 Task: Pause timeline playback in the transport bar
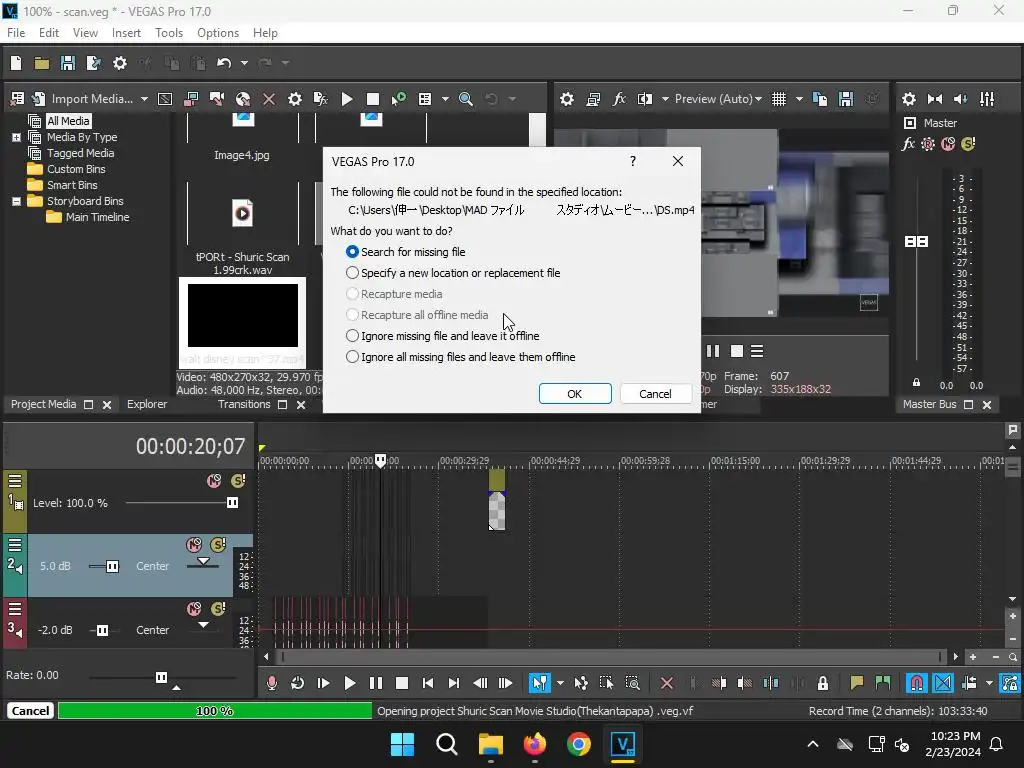pyautogui.click(x=376, y=683)
